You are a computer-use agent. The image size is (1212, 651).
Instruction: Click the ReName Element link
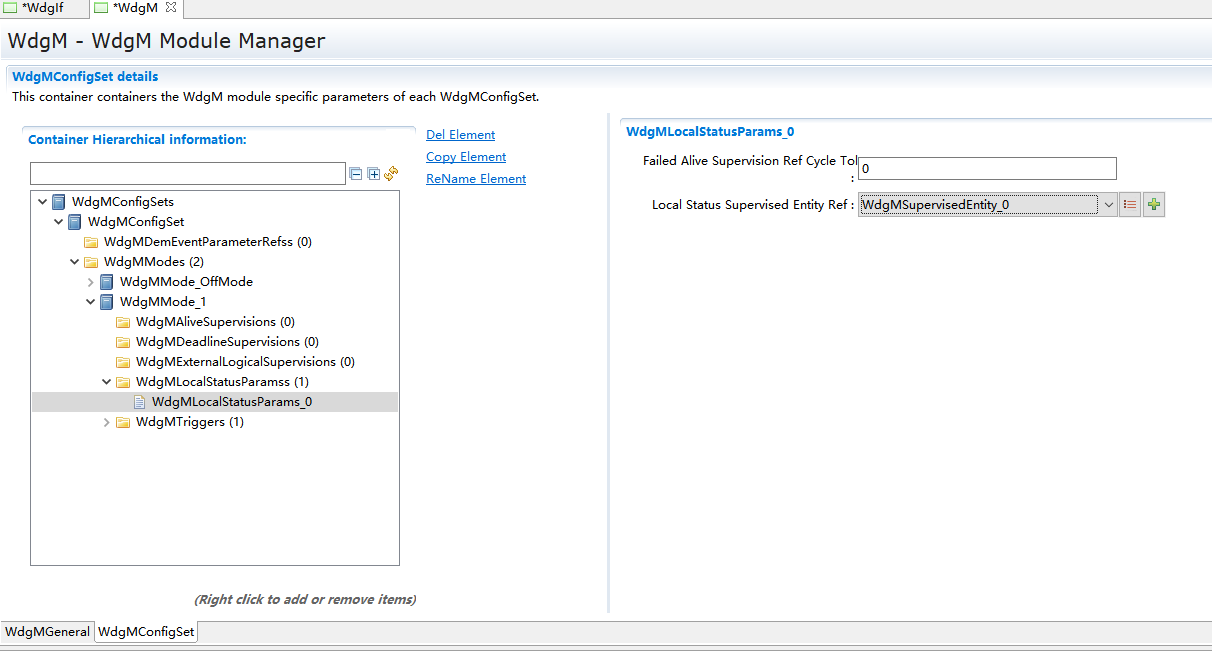[476, 179]
